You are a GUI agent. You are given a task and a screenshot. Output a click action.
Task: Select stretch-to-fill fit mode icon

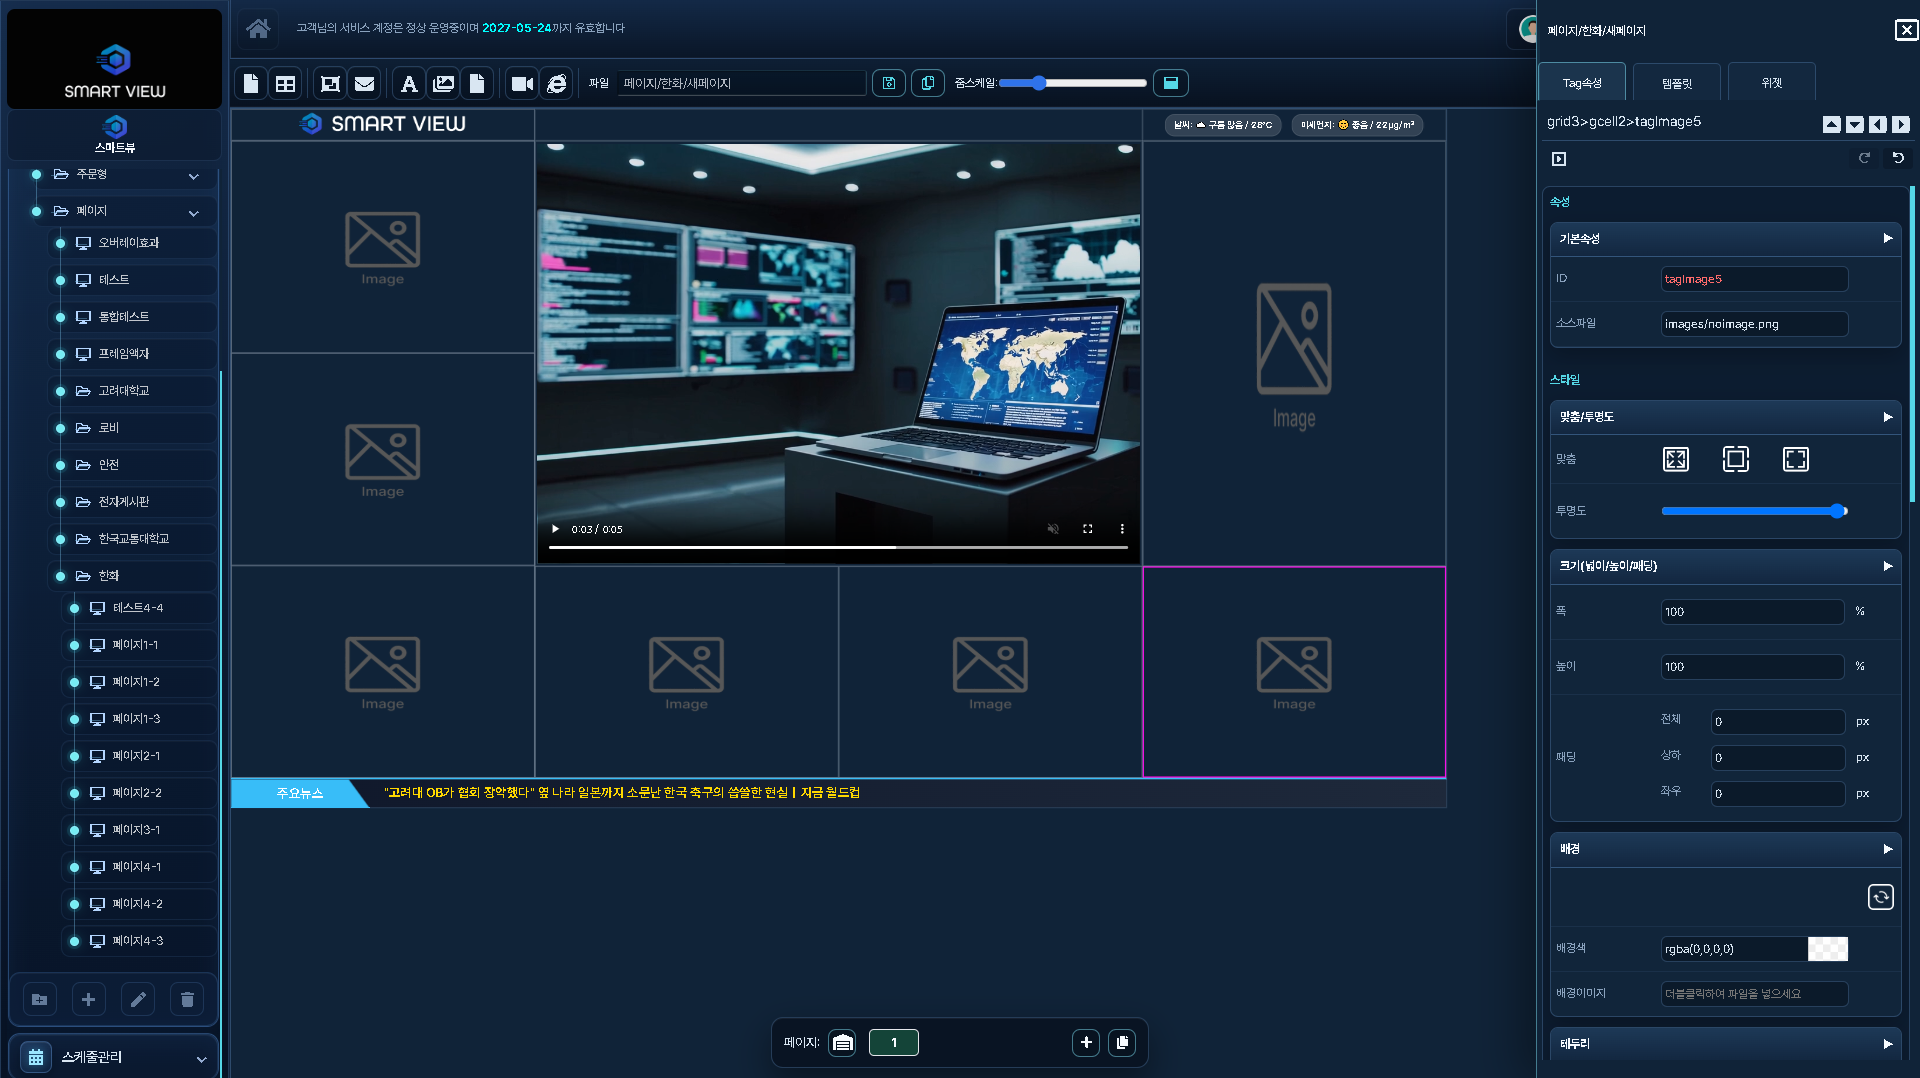1676,459
